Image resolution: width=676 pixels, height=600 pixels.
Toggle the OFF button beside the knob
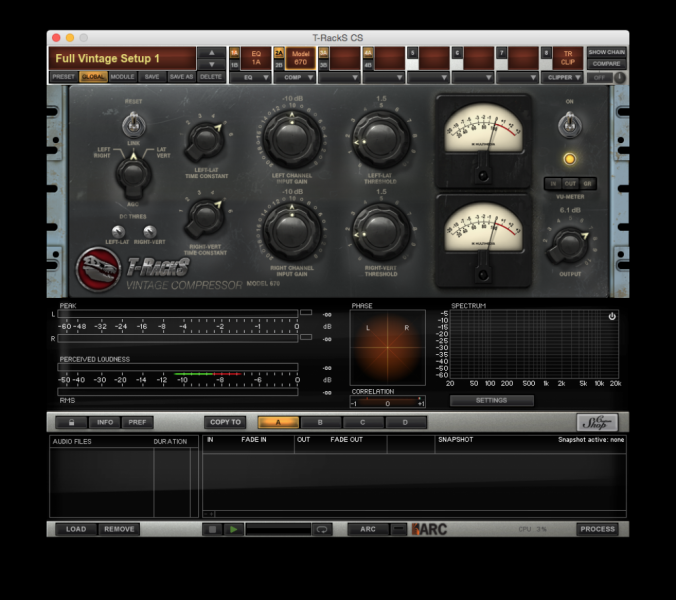(x=600, y=78)
